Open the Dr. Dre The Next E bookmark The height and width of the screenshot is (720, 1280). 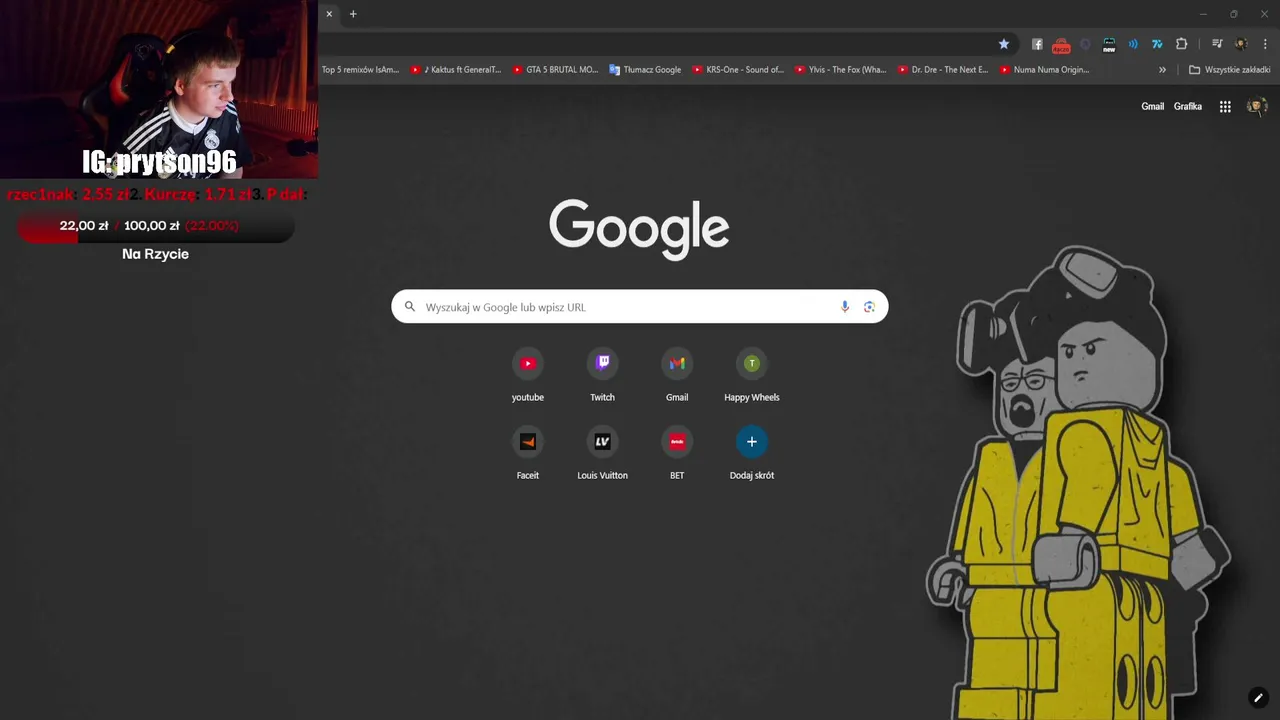click(x=943, y=70)
